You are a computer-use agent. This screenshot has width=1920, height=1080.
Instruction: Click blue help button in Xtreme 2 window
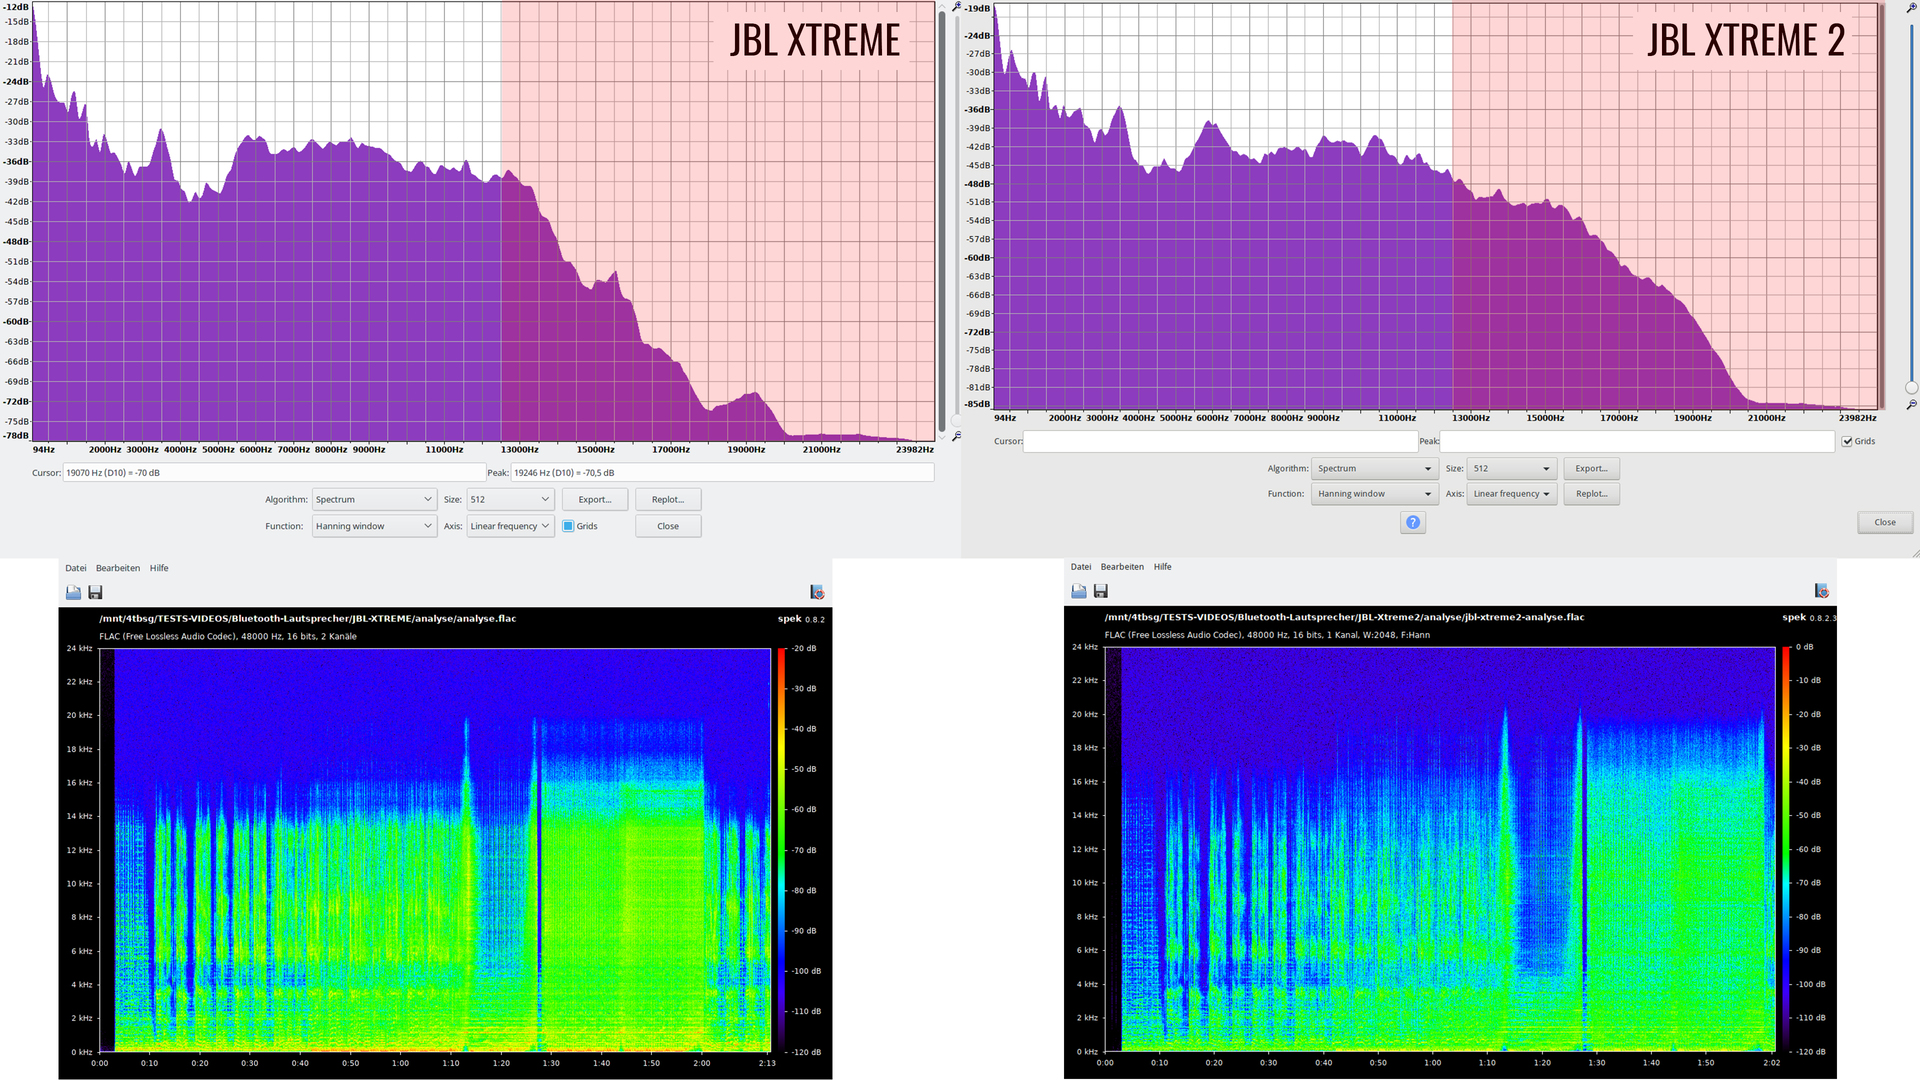point(1412,522)
